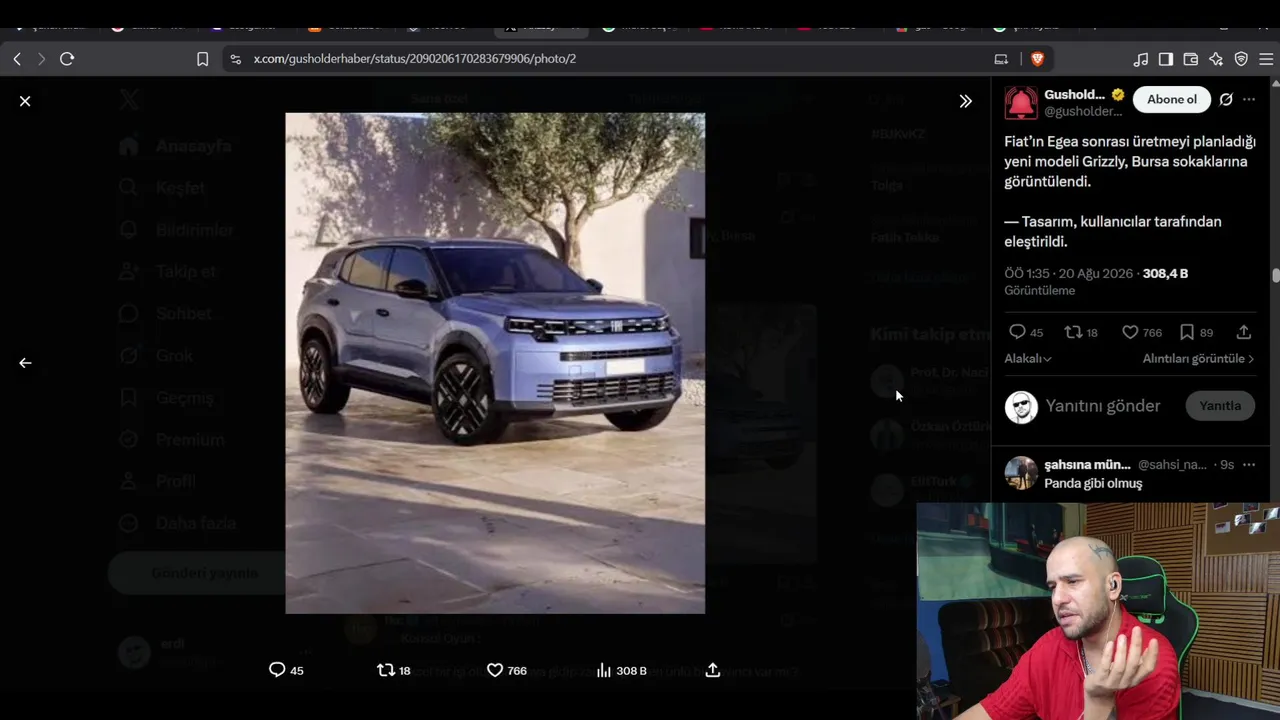Bookmark this page in the browser toolbar
Image resolution: width=1280 pixels, height=720 pixels.
tap(202, 59)
